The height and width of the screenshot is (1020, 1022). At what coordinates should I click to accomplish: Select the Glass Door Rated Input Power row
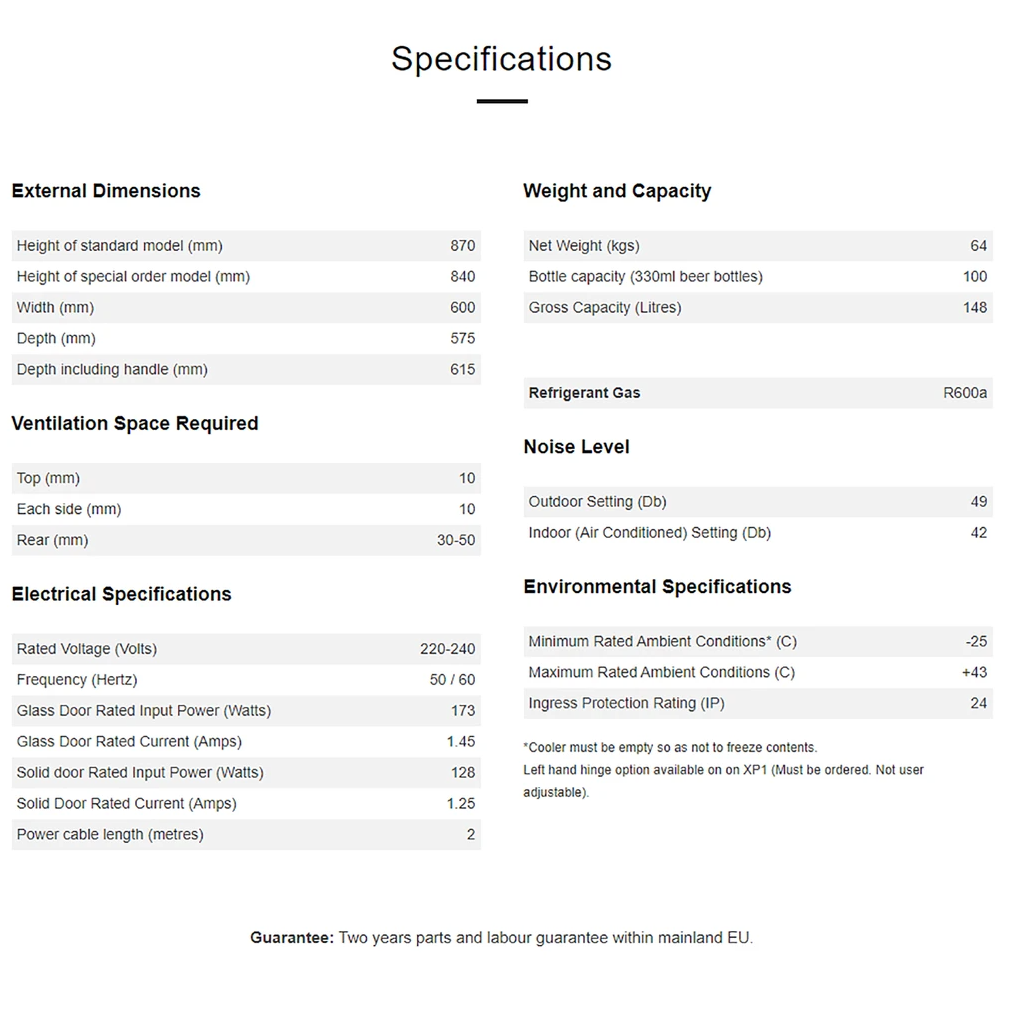(x=245, y=711)
